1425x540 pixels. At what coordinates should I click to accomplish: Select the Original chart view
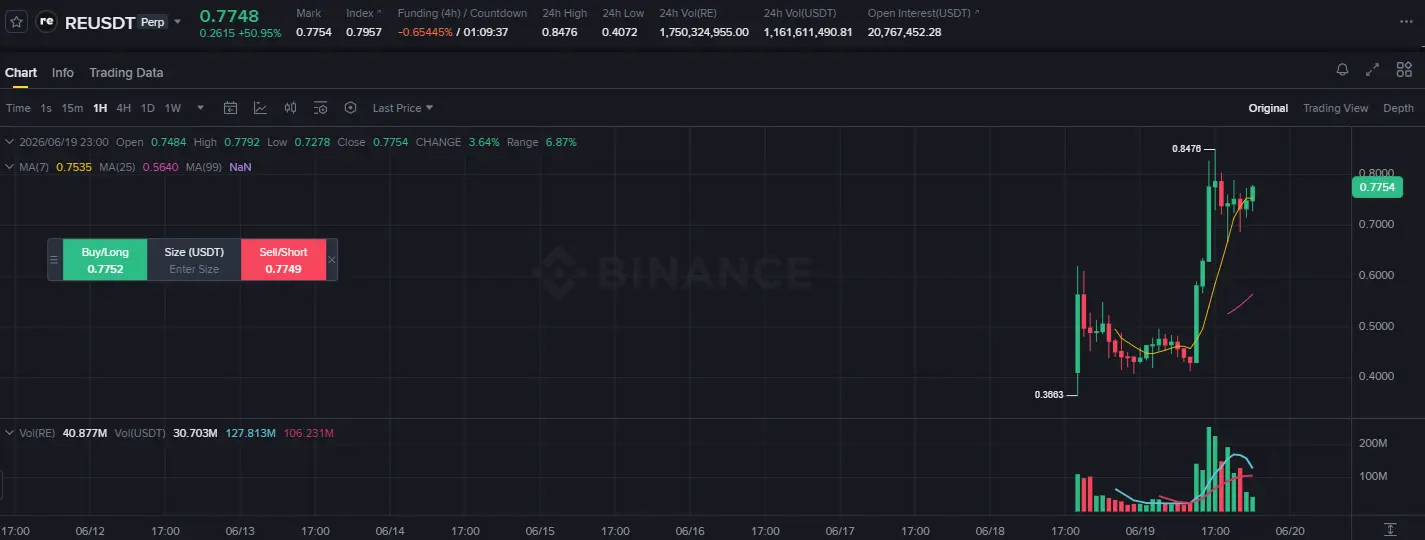pos(1268,108)
